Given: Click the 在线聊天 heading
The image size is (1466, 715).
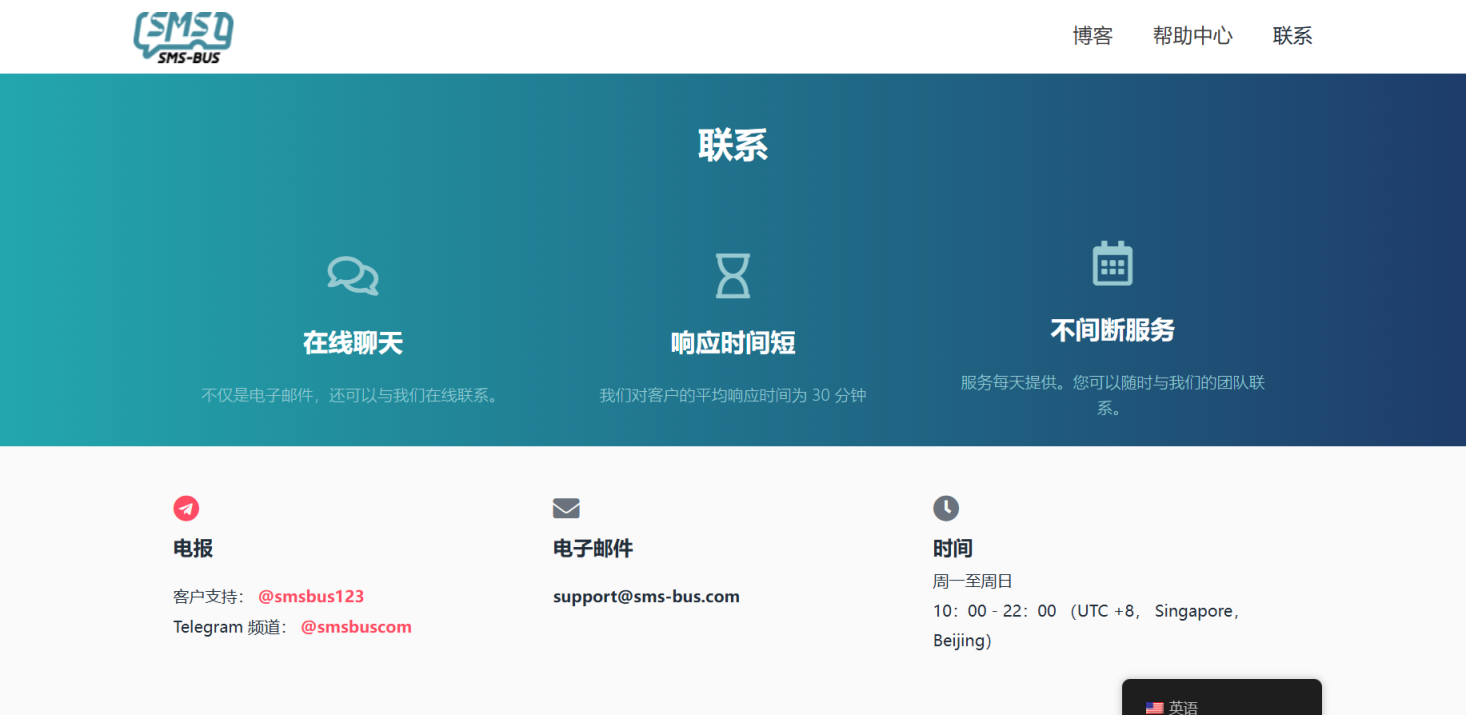Looking at the screenshot, I should [353, 343].
